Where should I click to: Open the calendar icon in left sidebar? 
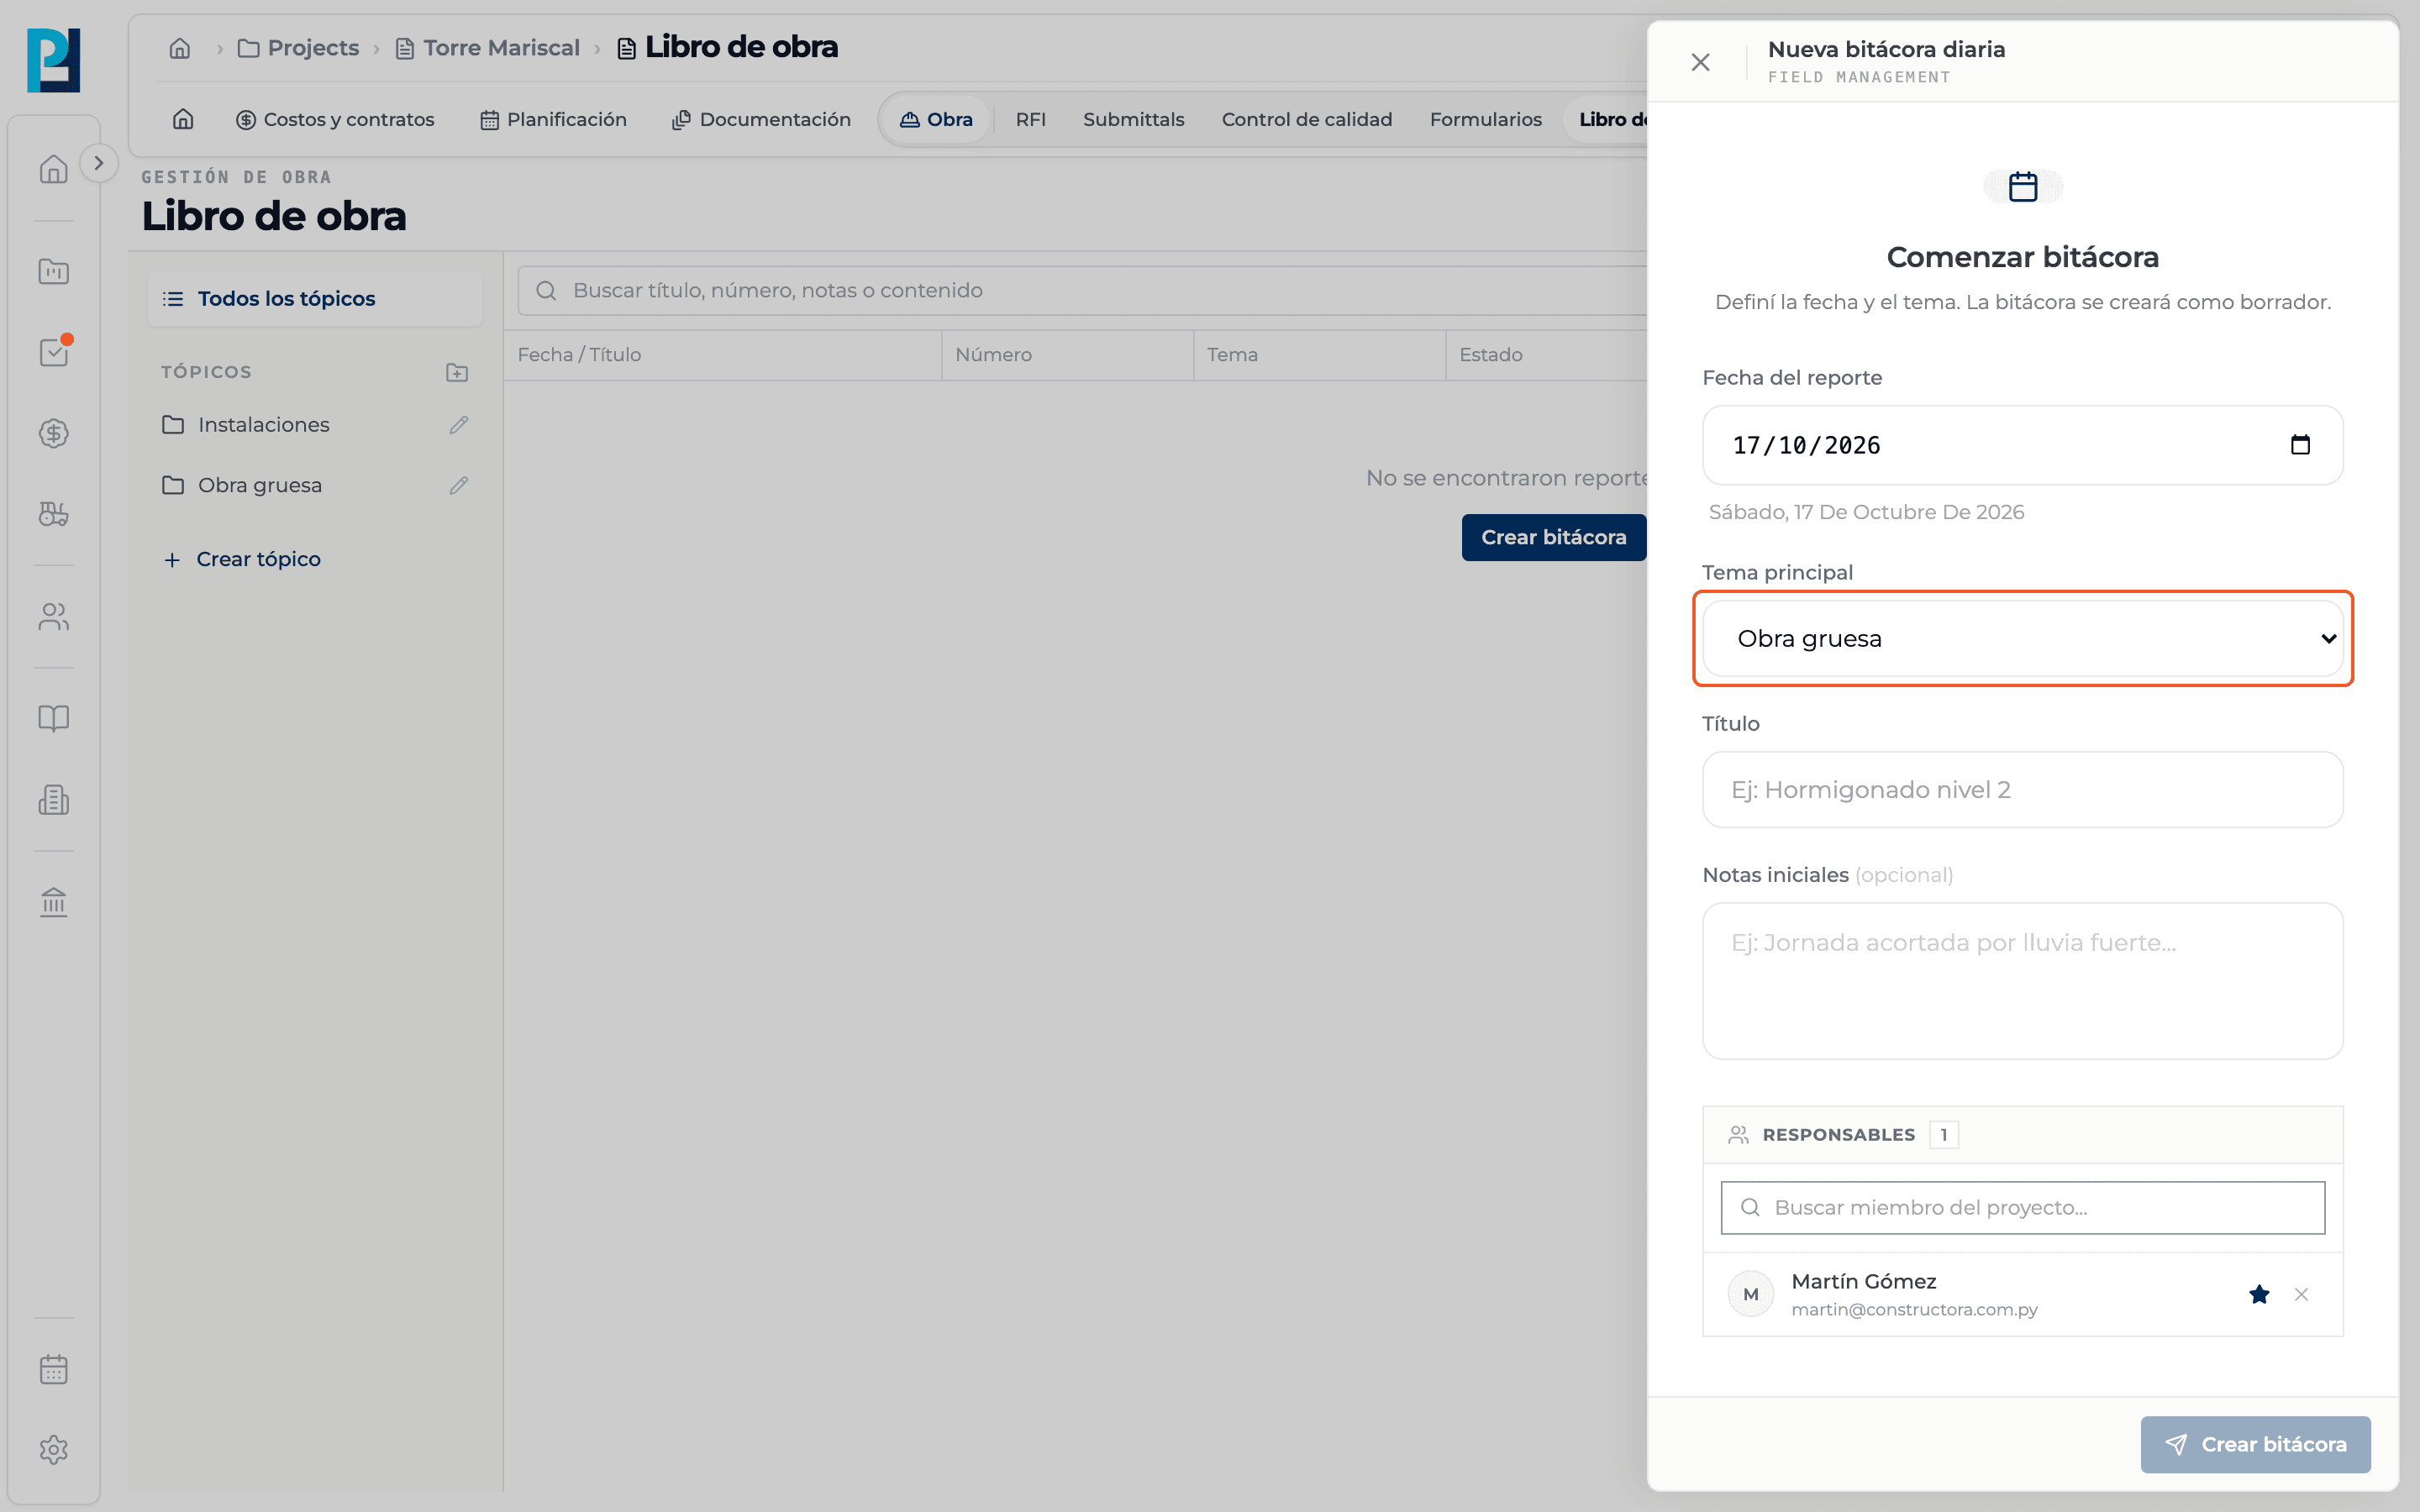(54, 1369)
